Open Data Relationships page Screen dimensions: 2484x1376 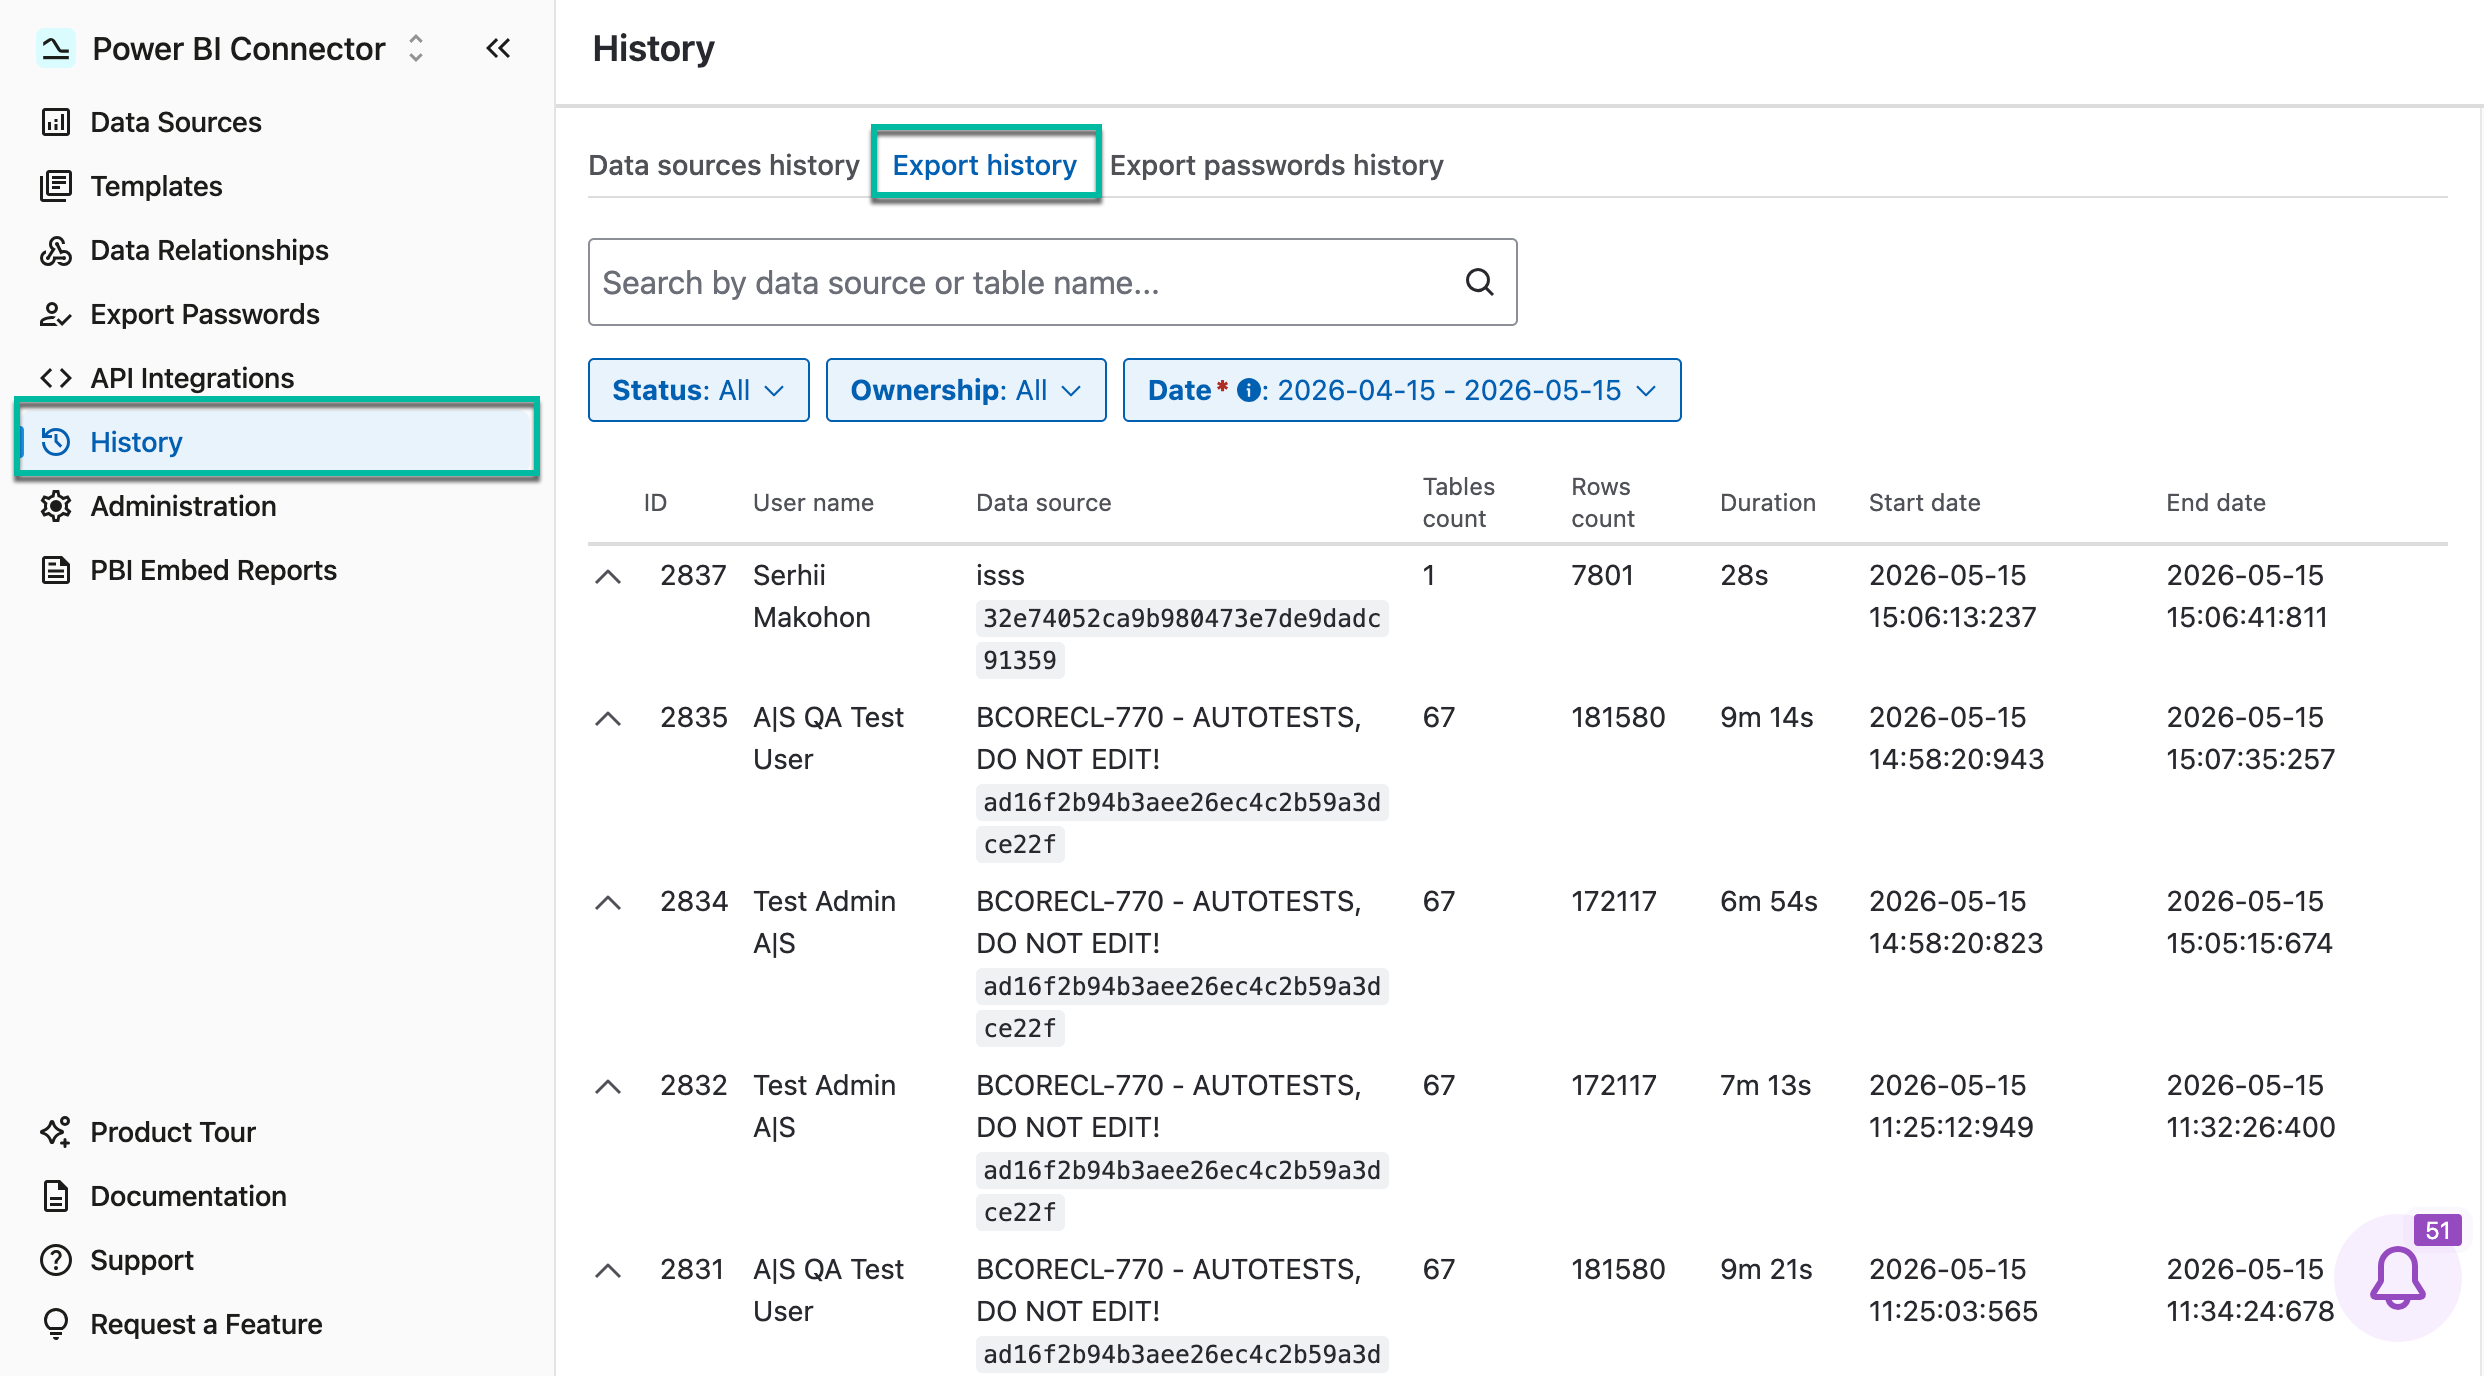[x=209, y=250]
